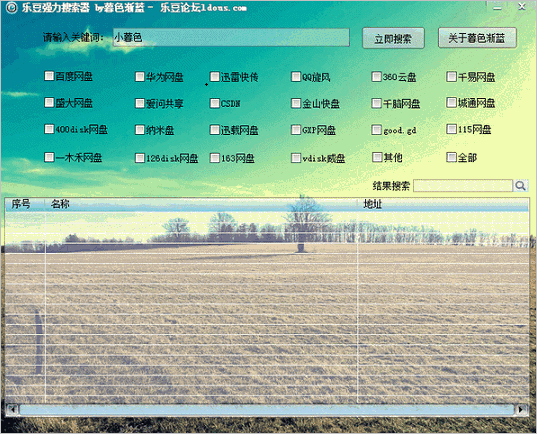The width and height of the screenshot is (537, 434).
Task: Tick the 华为网盘 checkbox
Action: (x=140, y=76)
